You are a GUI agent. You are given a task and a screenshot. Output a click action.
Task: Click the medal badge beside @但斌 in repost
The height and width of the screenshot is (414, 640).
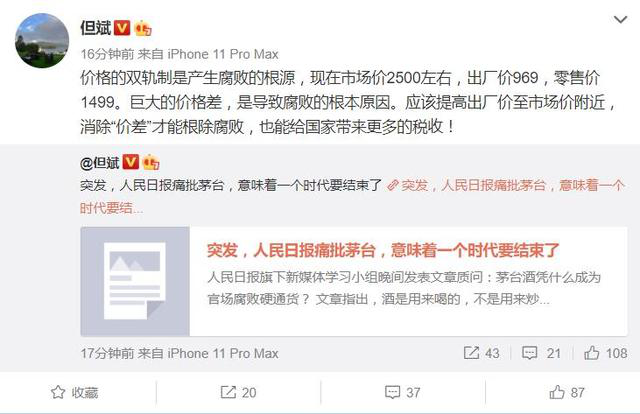click(x=151, y=162)
